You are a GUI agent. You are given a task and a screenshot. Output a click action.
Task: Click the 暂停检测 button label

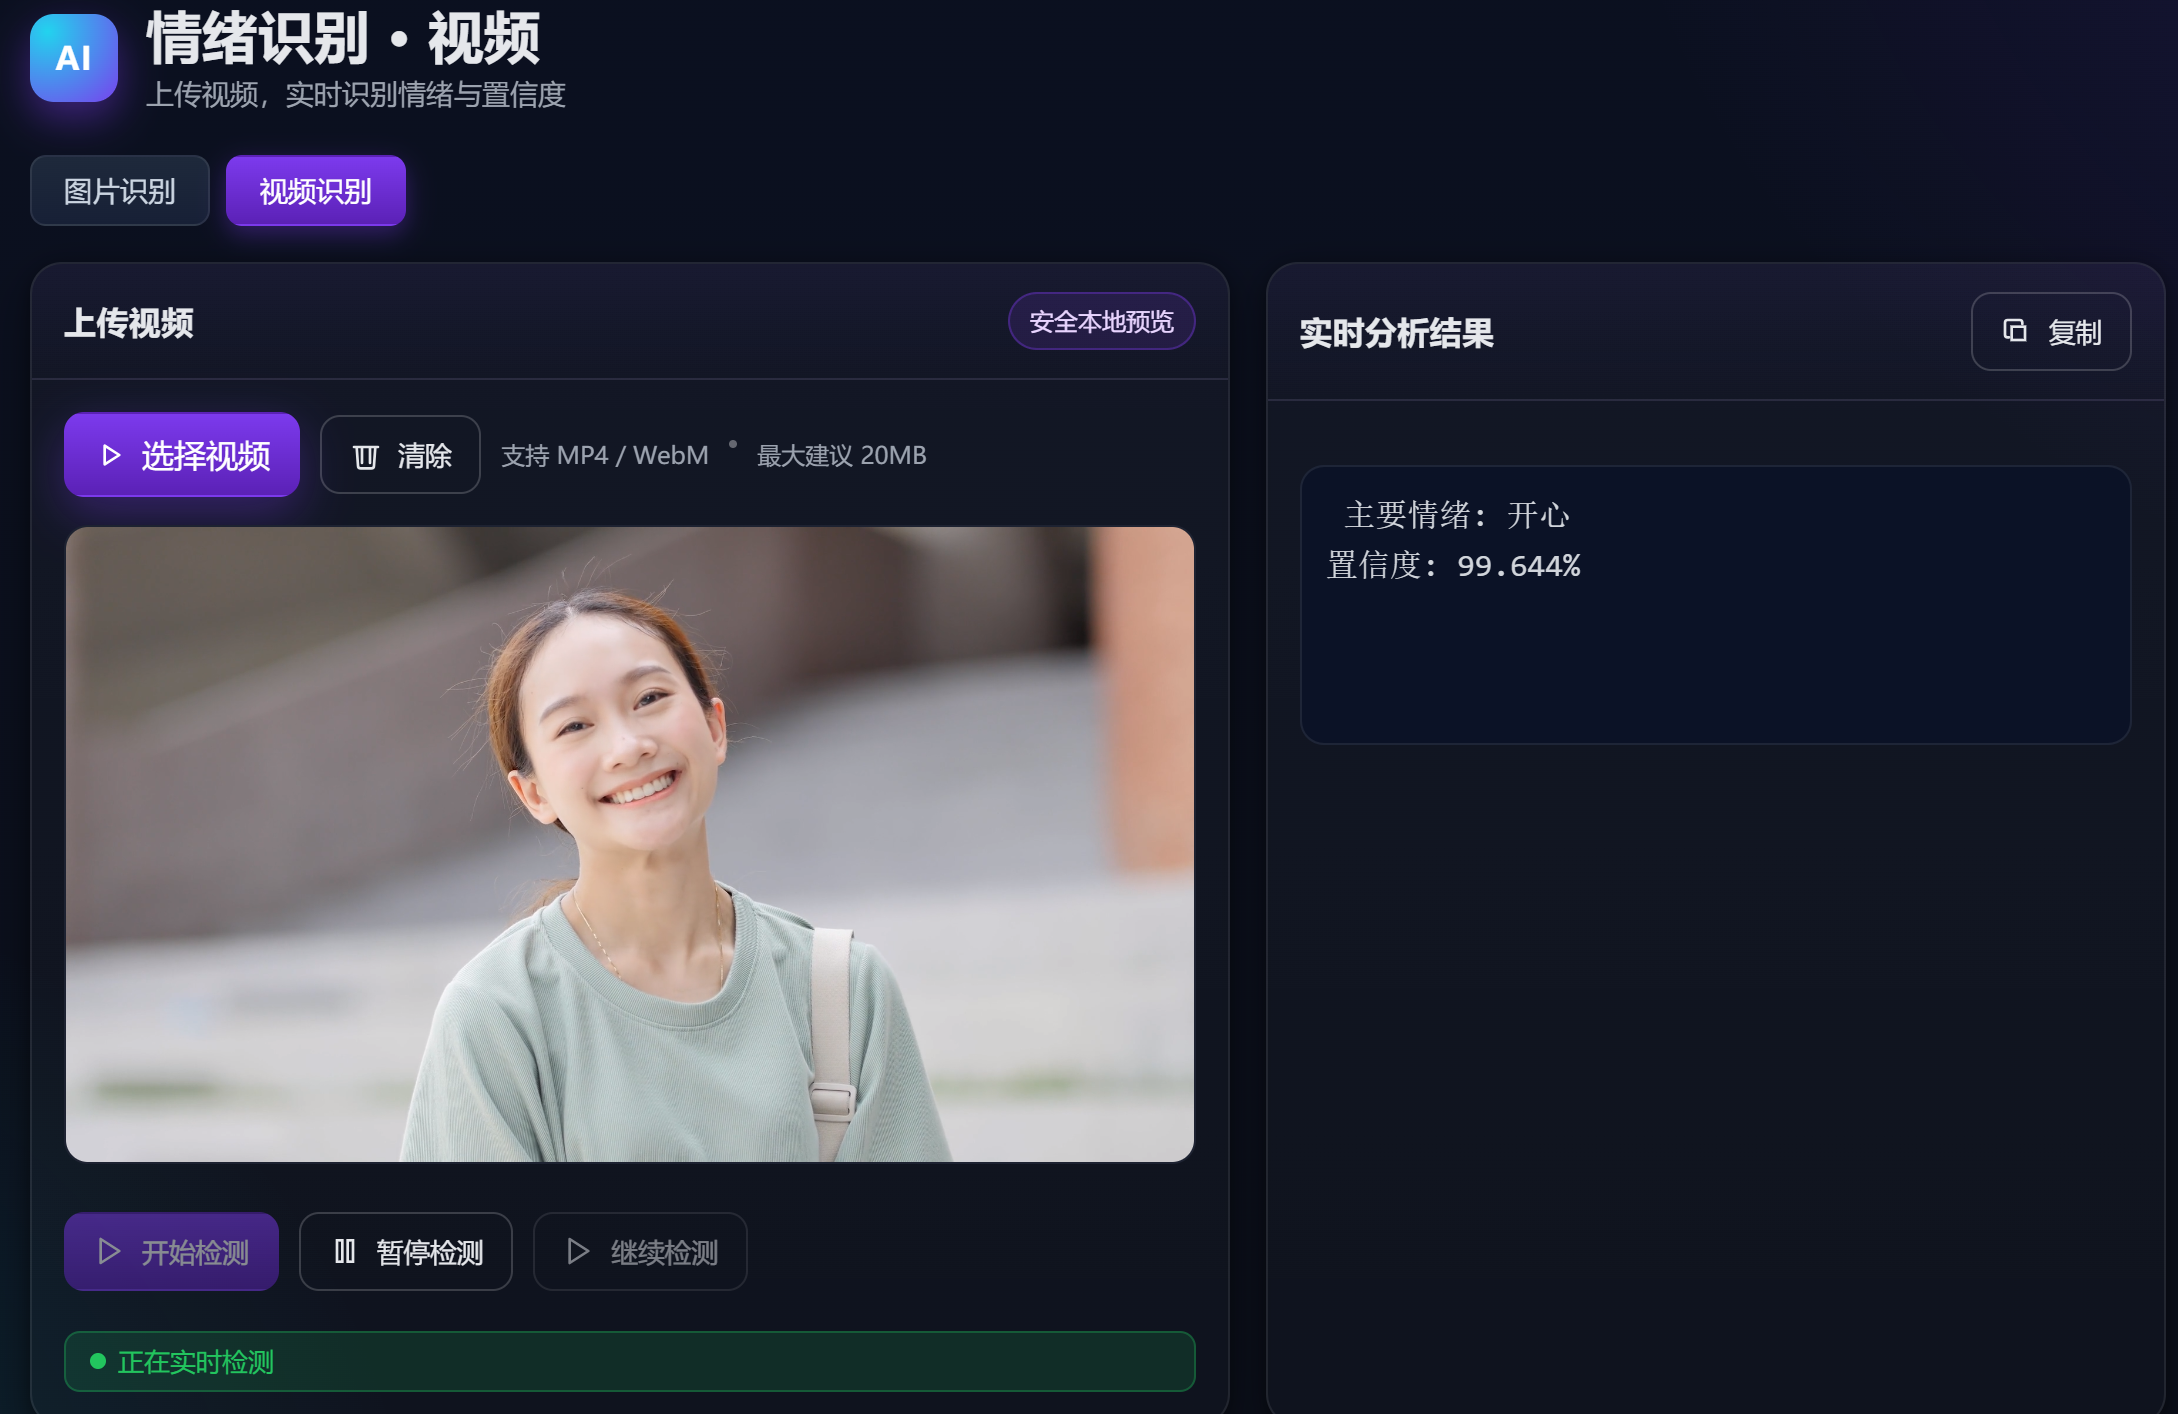(x=430, y=1252)
